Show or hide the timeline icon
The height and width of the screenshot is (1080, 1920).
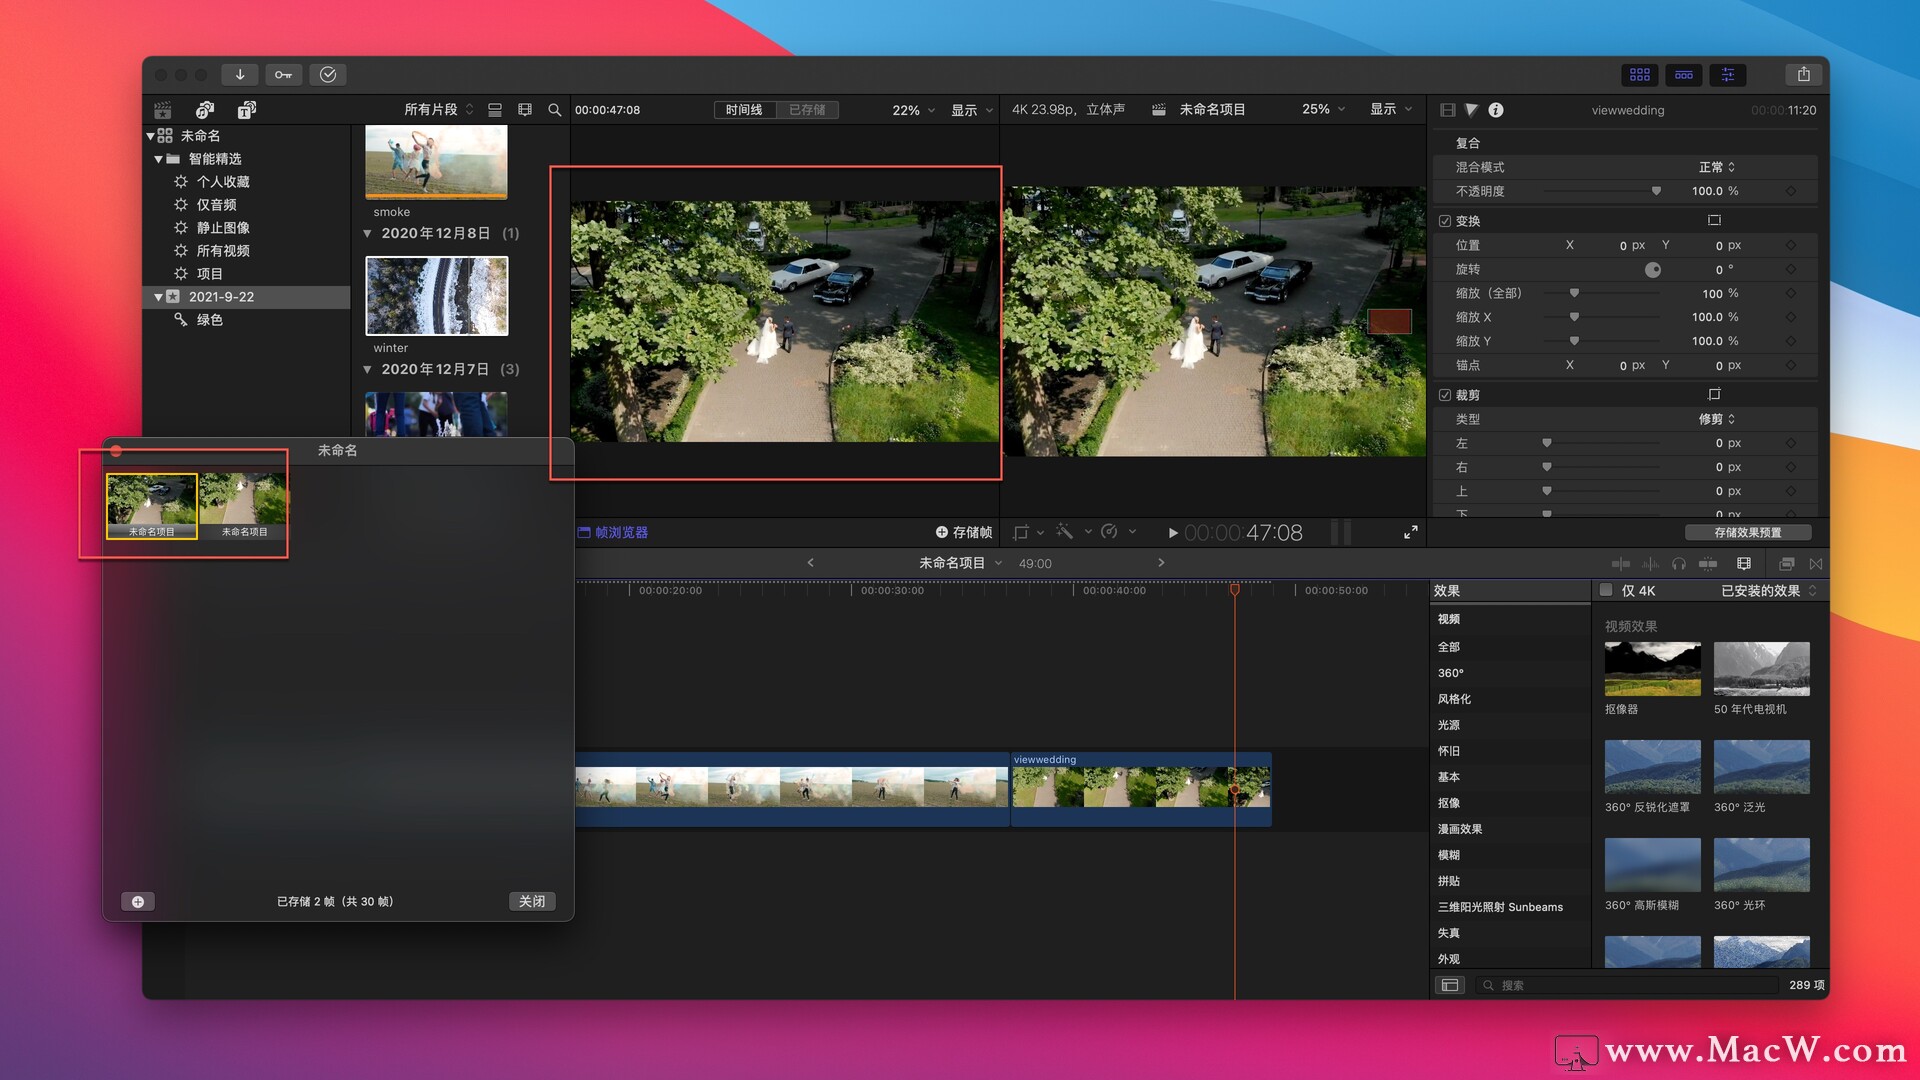pyautogui.click(x=1684, y=74)
